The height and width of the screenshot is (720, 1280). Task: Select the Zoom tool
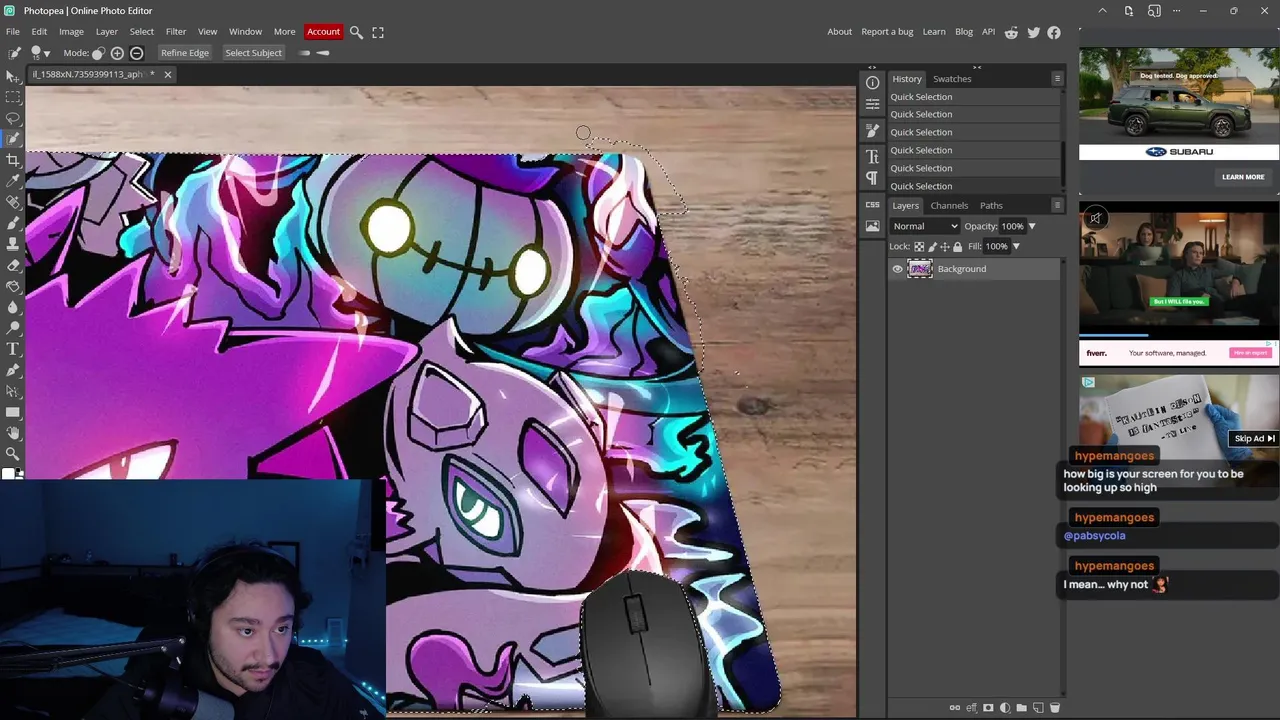point(12,454)
